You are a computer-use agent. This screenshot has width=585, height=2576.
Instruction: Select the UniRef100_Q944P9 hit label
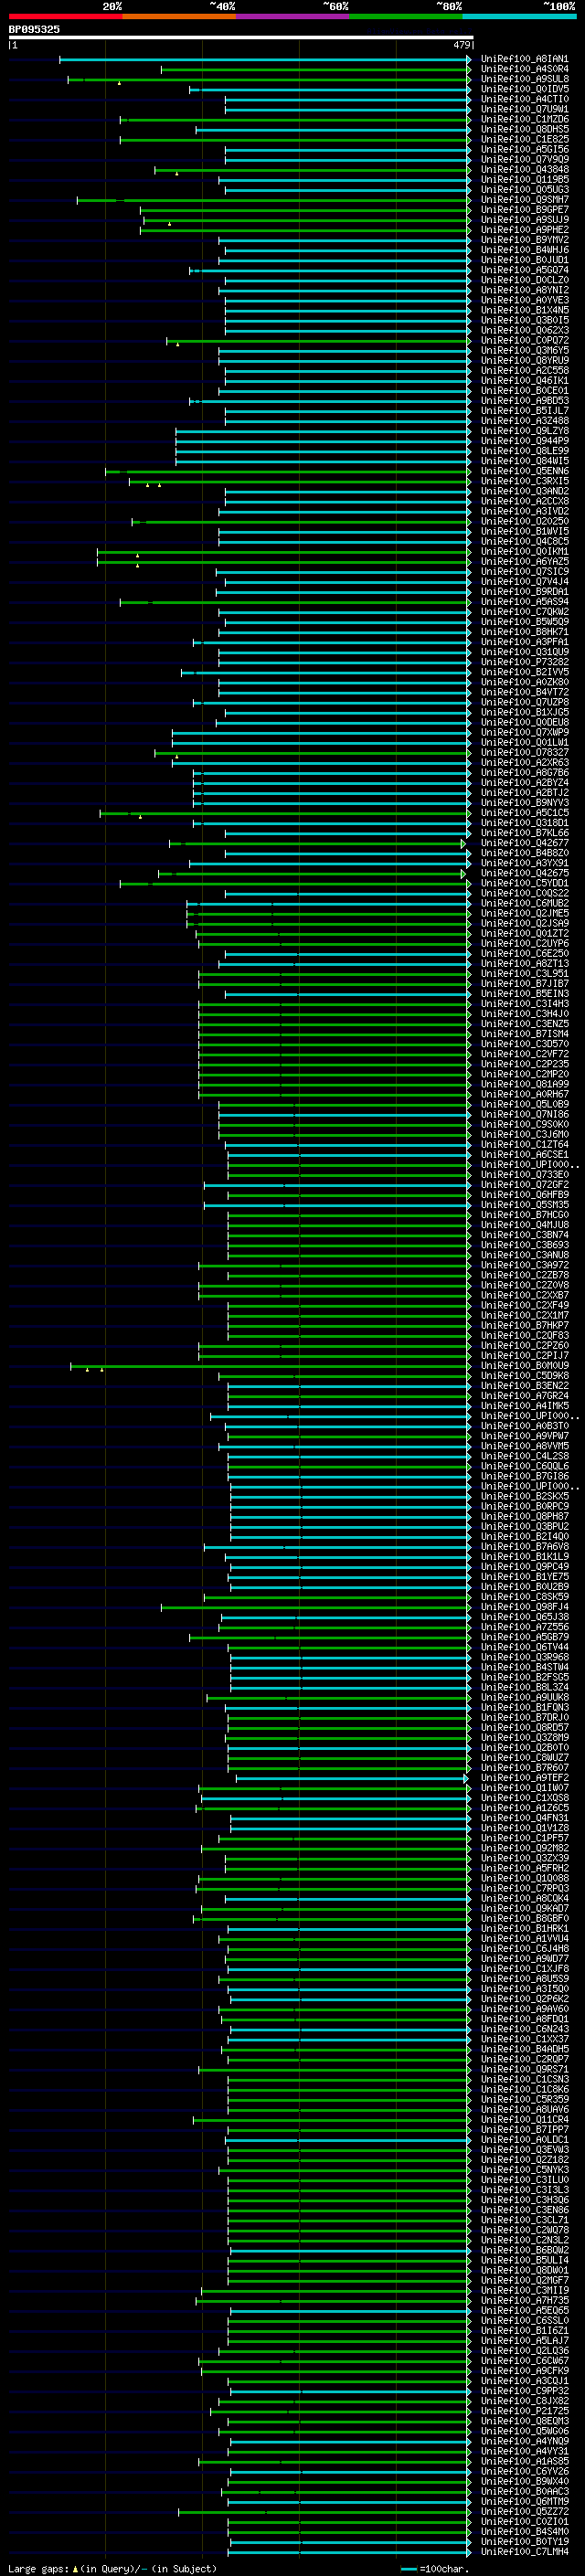click(524, 441)
